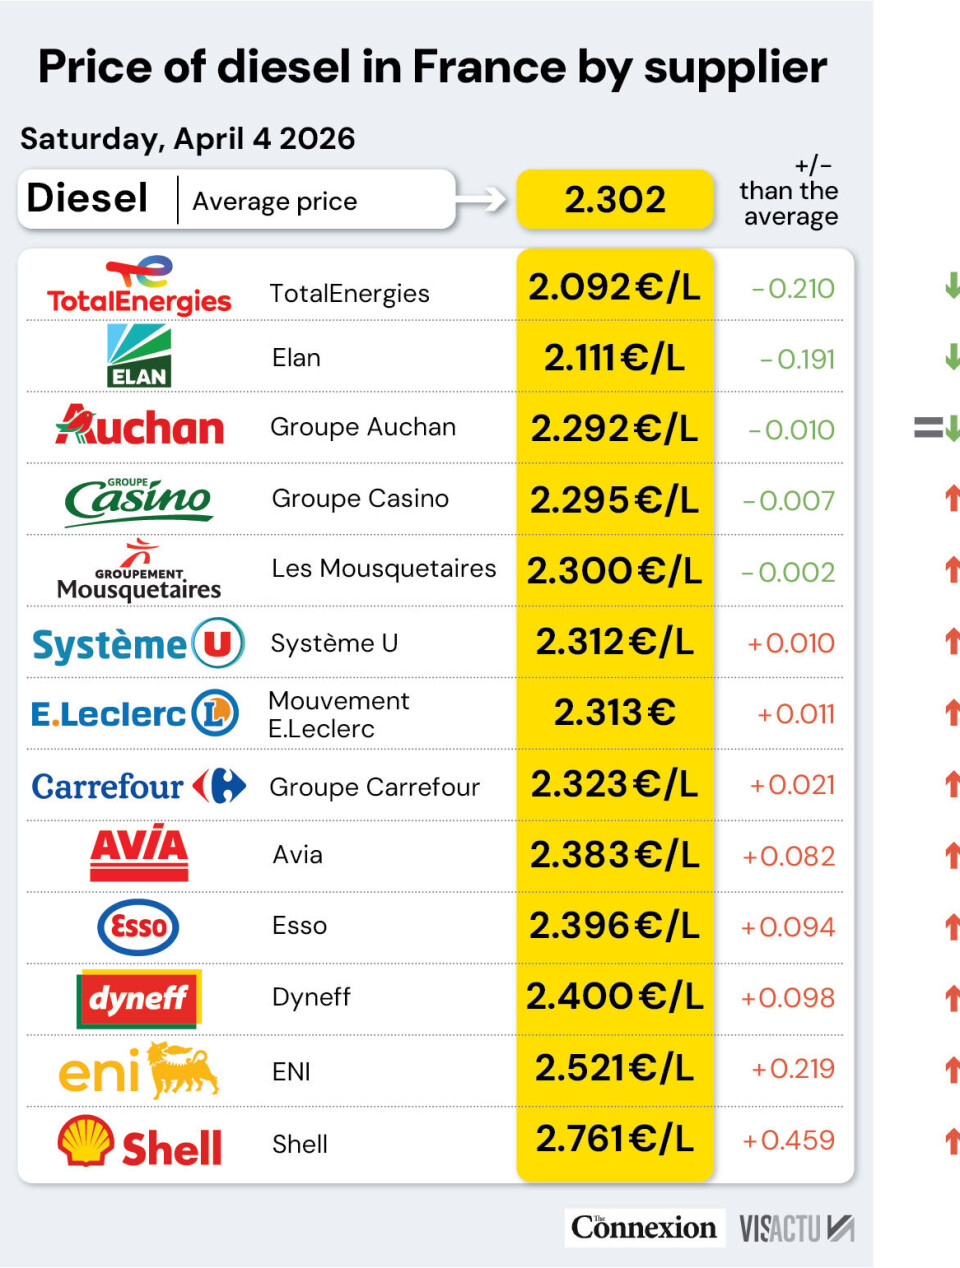Image resolution: width=960 pixels, height=1268 pixels.
Task: Click the Esso oval logo
Action: pos(139,927)
